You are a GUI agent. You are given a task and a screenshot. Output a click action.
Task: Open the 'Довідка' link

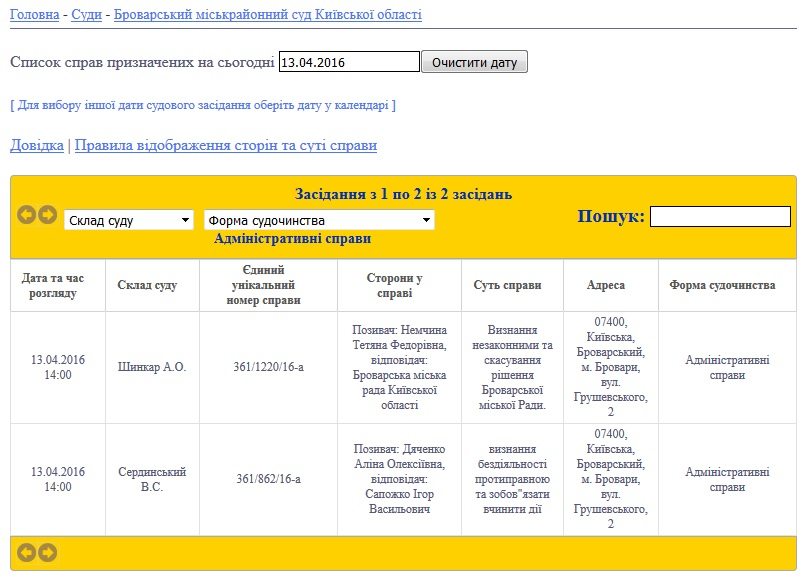pos(37,145)
